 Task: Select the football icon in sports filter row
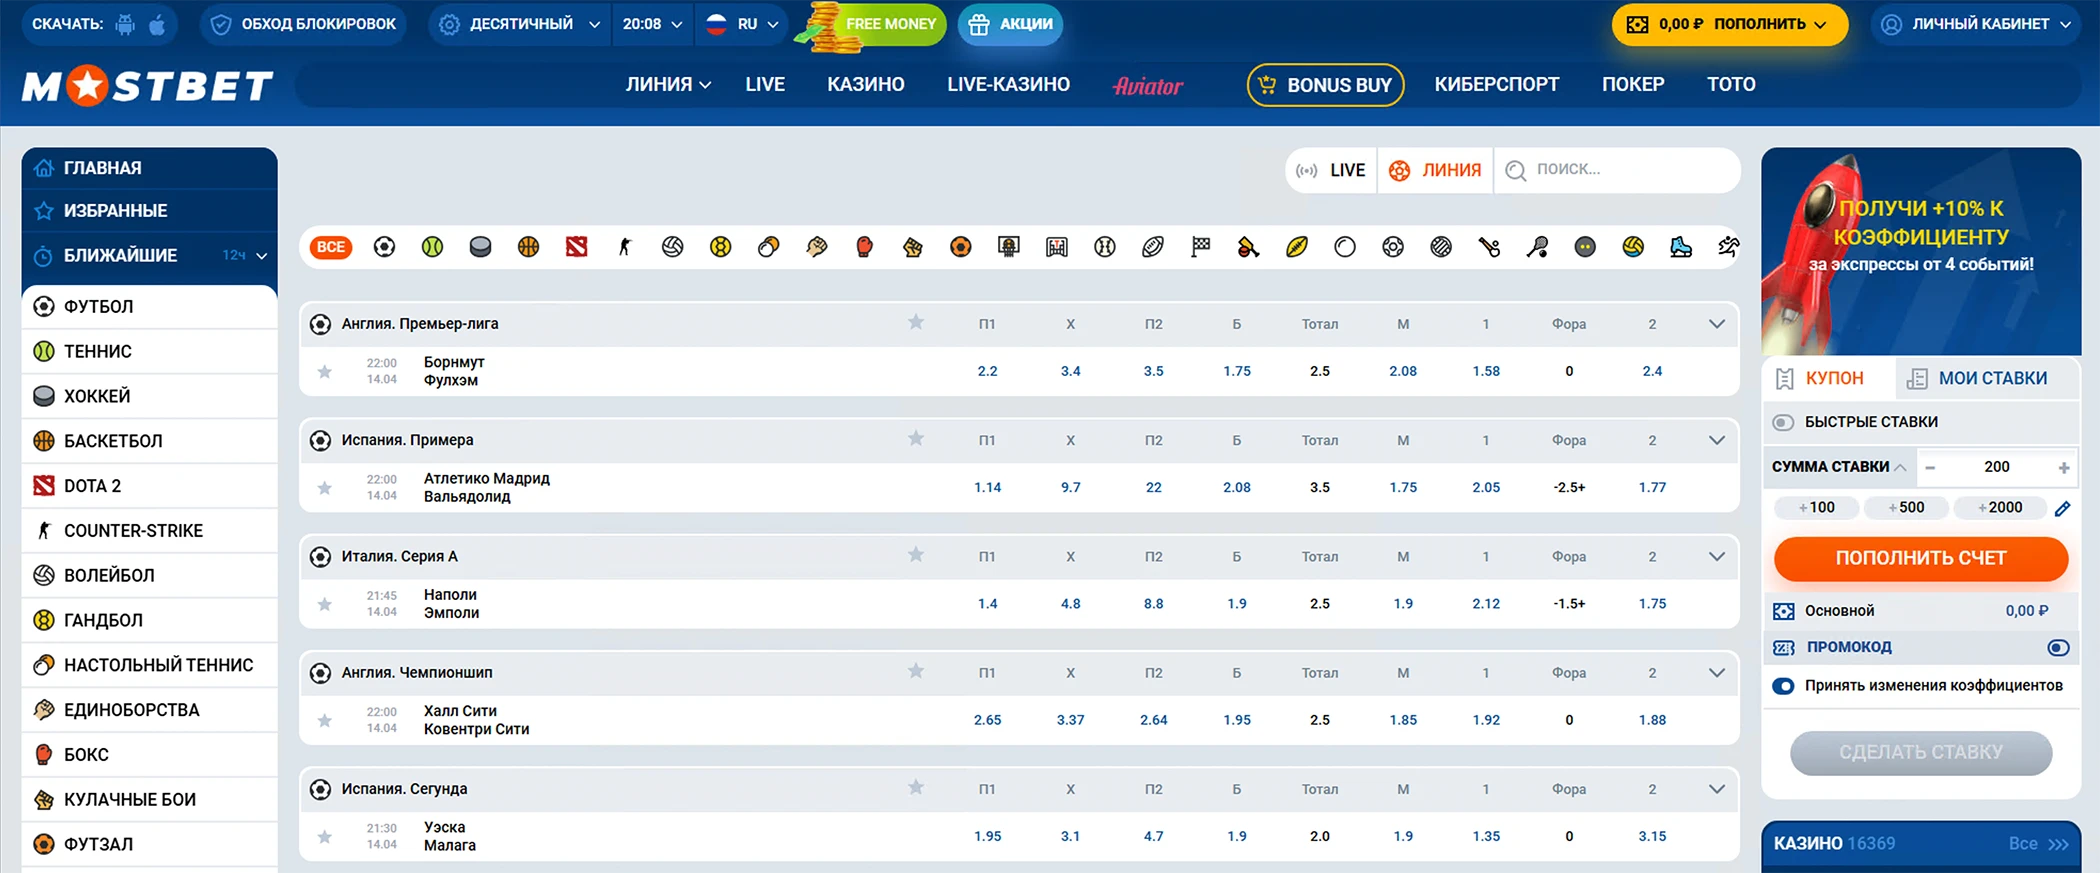coord(384,247)
